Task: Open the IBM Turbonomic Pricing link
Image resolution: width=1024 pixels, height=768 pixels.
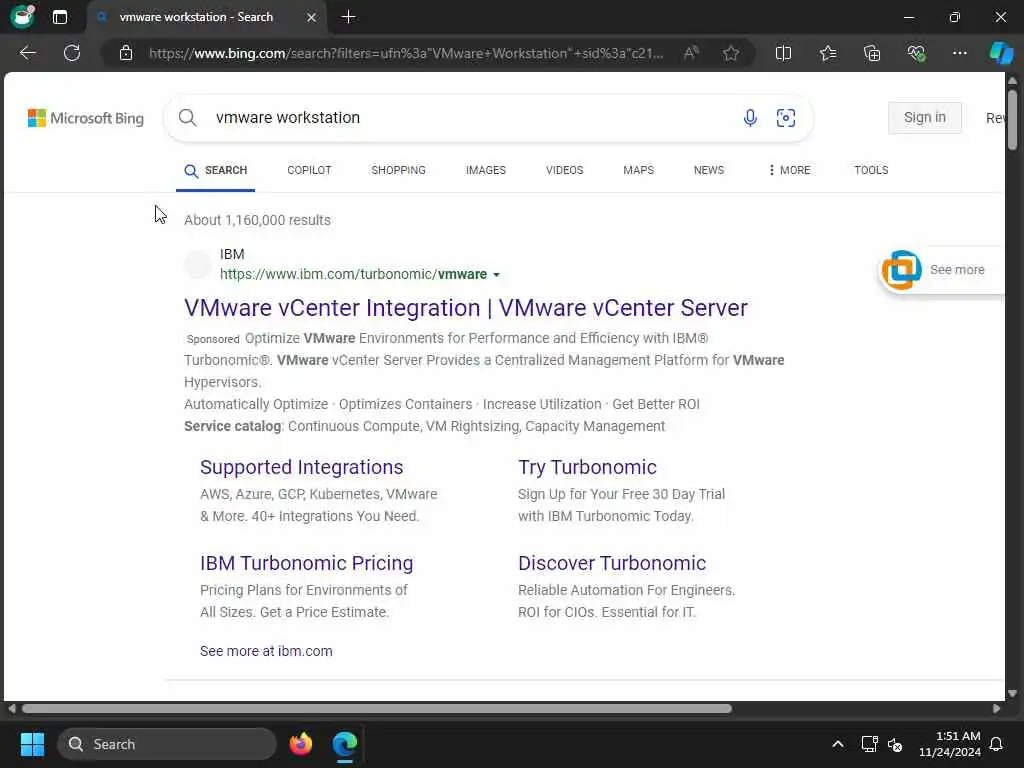Action: click(x=306, y=563)
